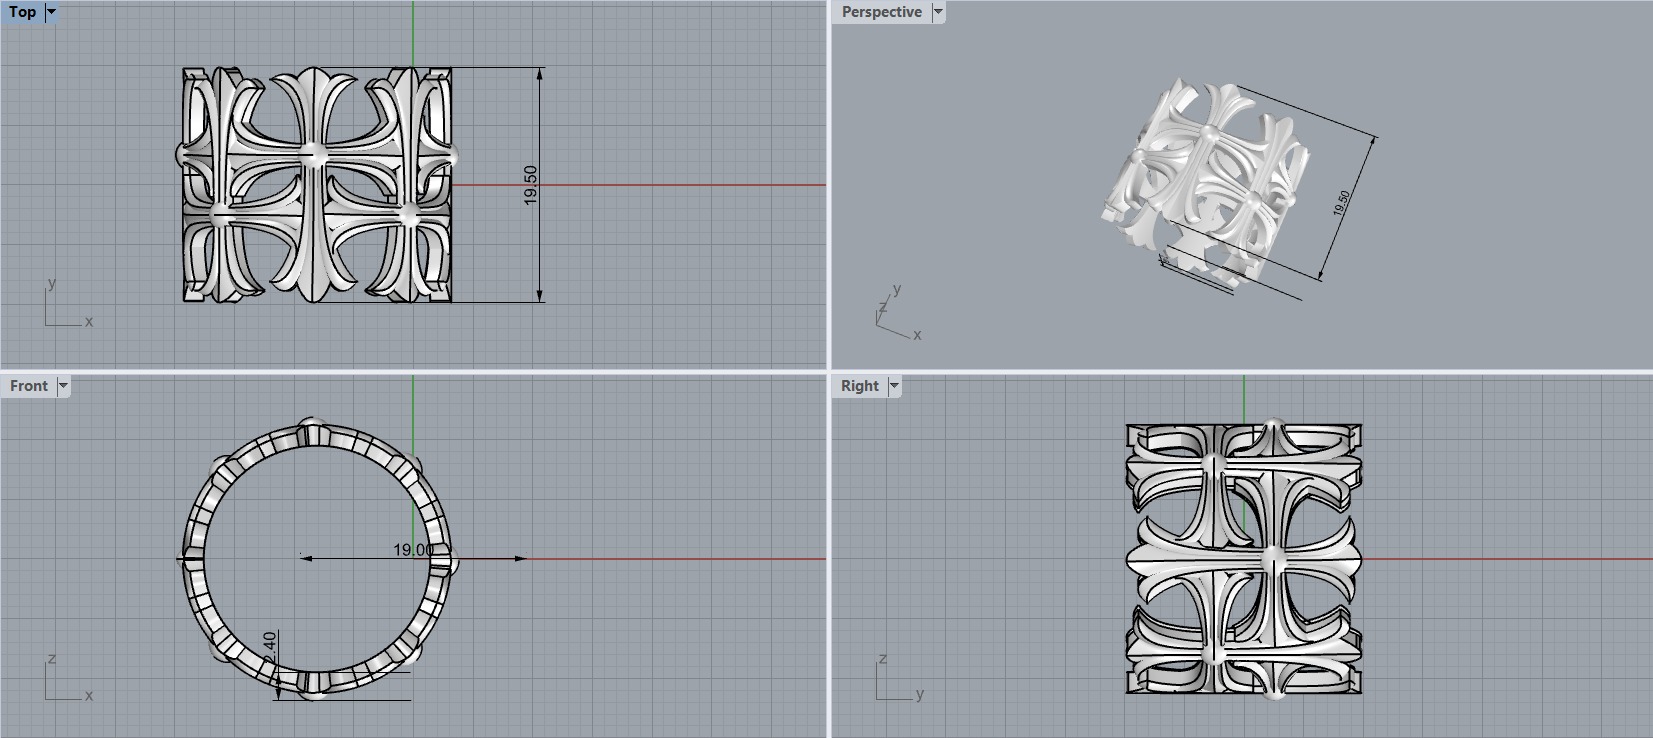1653x738 pixels.
Task: Select the 19.00 diameter dimension in Front view
Action: [414, 550]
